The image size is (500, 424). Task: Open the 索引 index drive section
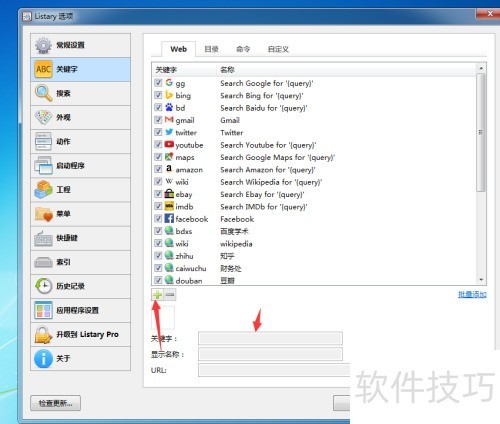point(80,262)
